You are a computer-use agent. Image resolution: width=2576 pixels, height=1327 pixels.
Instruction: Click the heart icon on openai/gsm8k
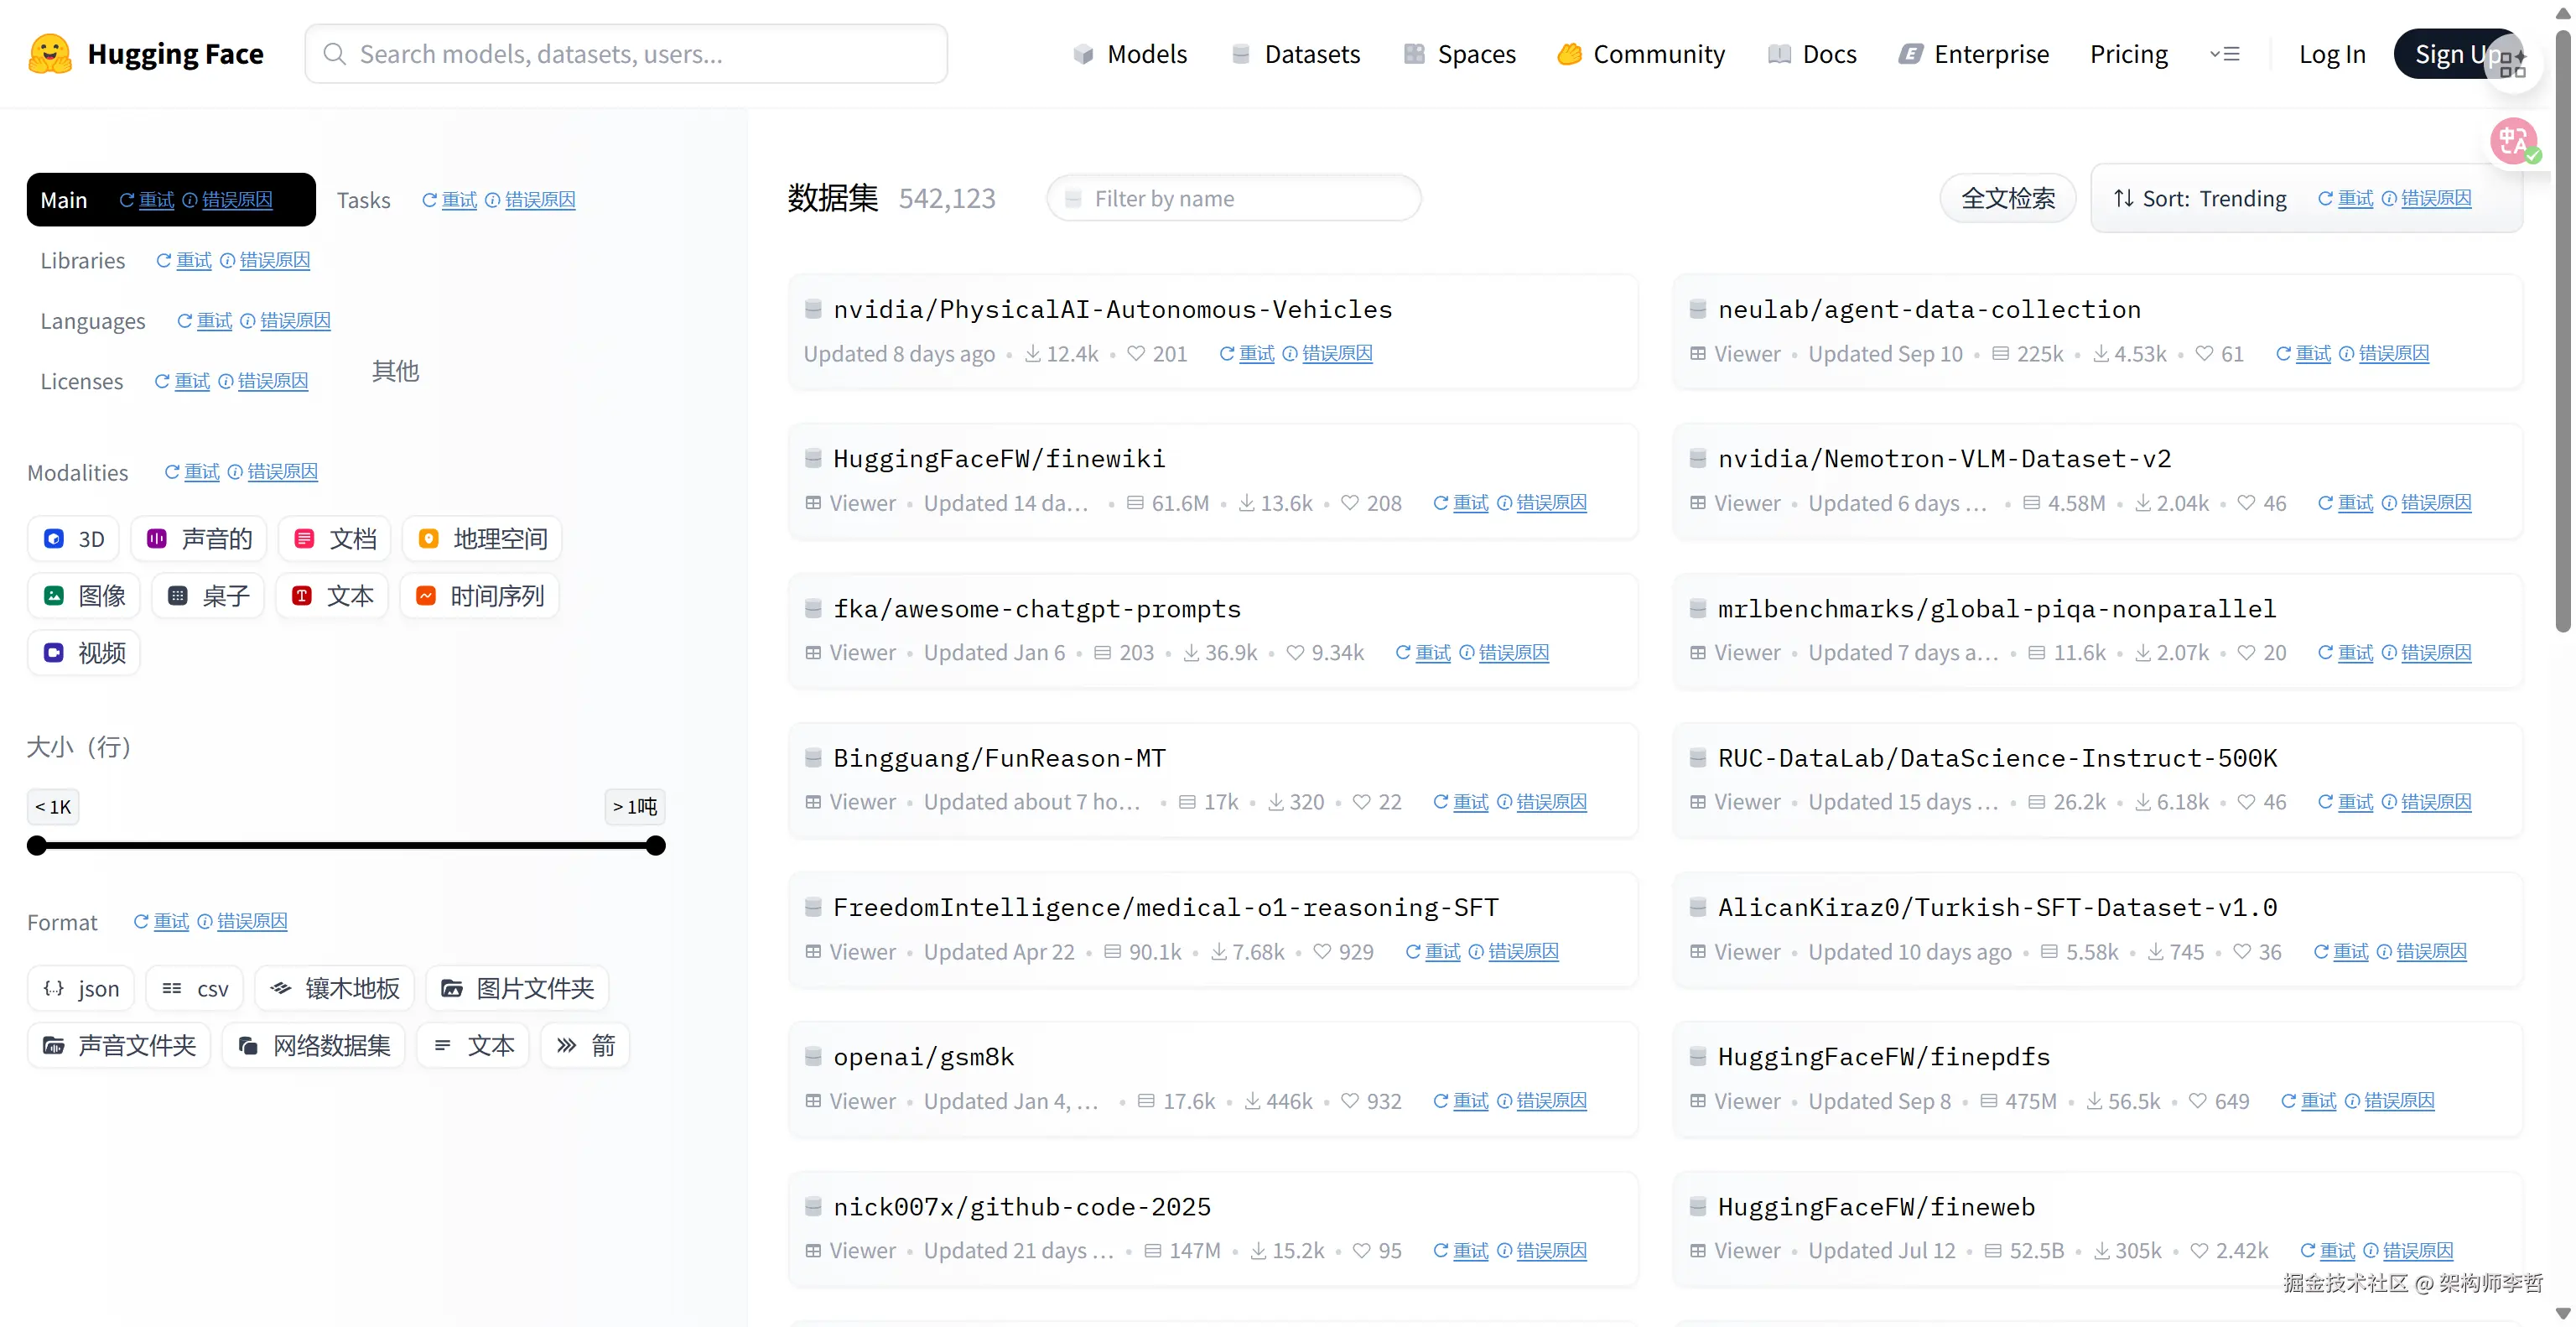tap(1350, 1101)
